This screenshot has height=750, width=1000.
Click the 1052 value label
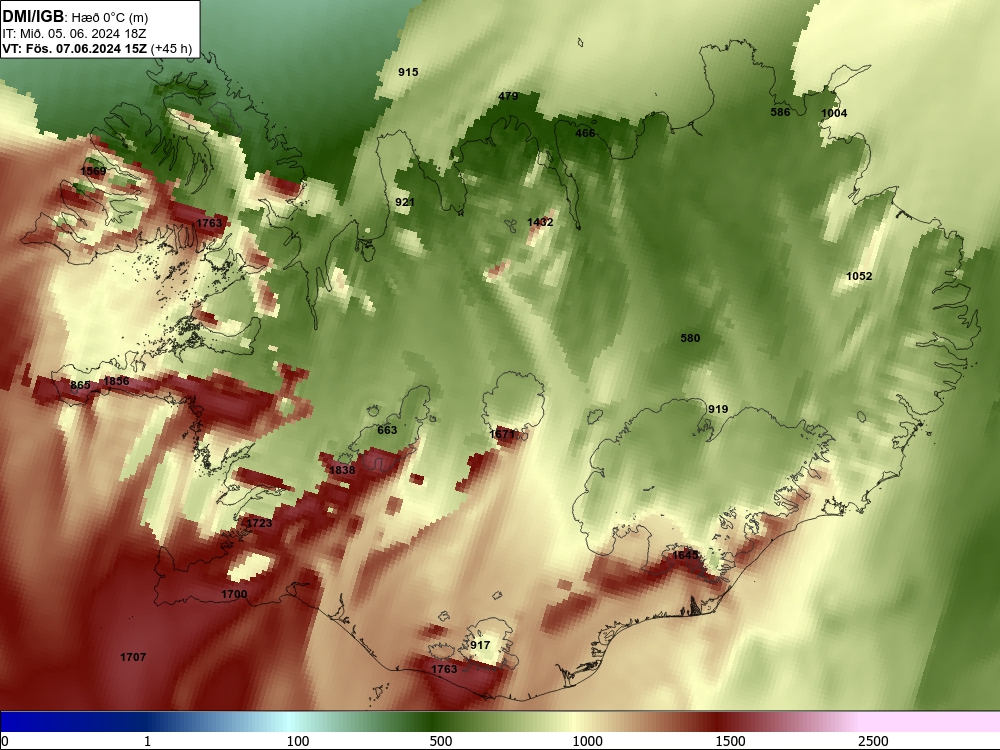859,276
